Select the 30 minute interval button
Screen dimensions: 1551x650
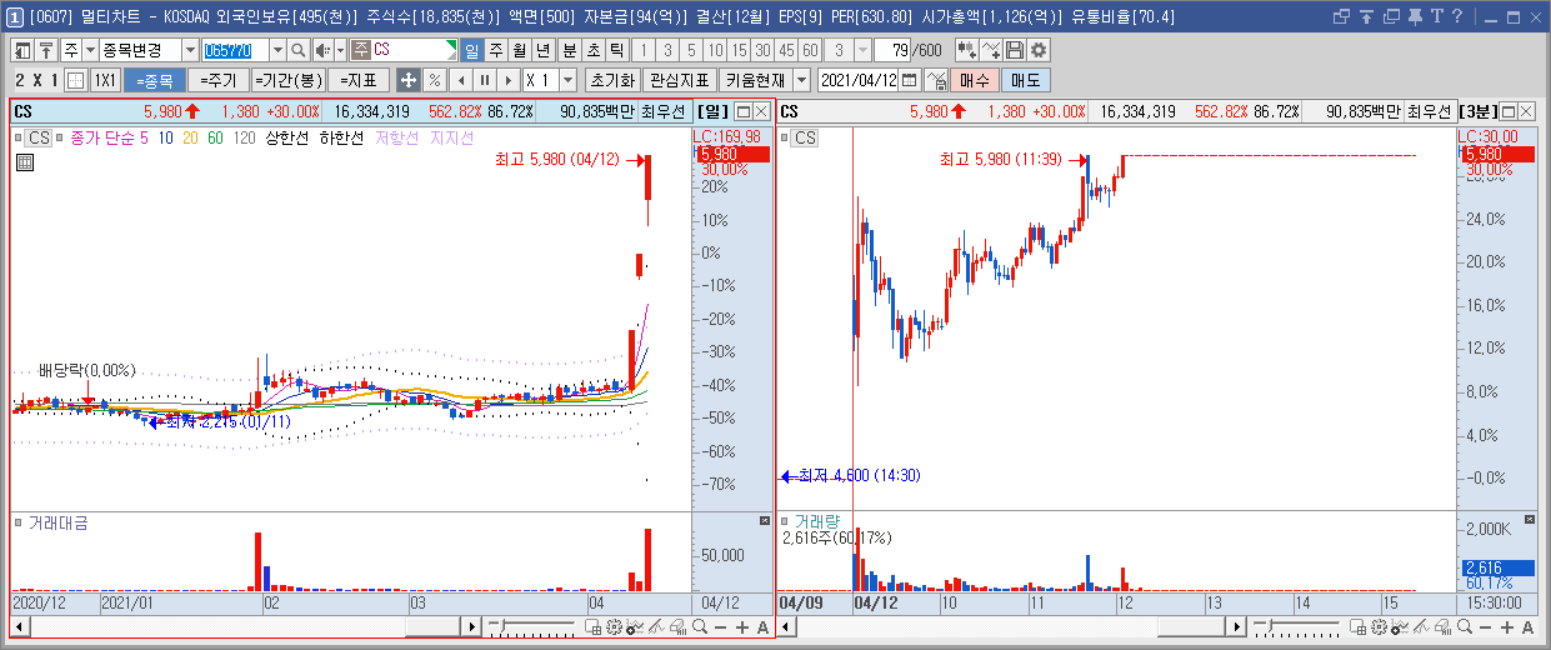763,51
